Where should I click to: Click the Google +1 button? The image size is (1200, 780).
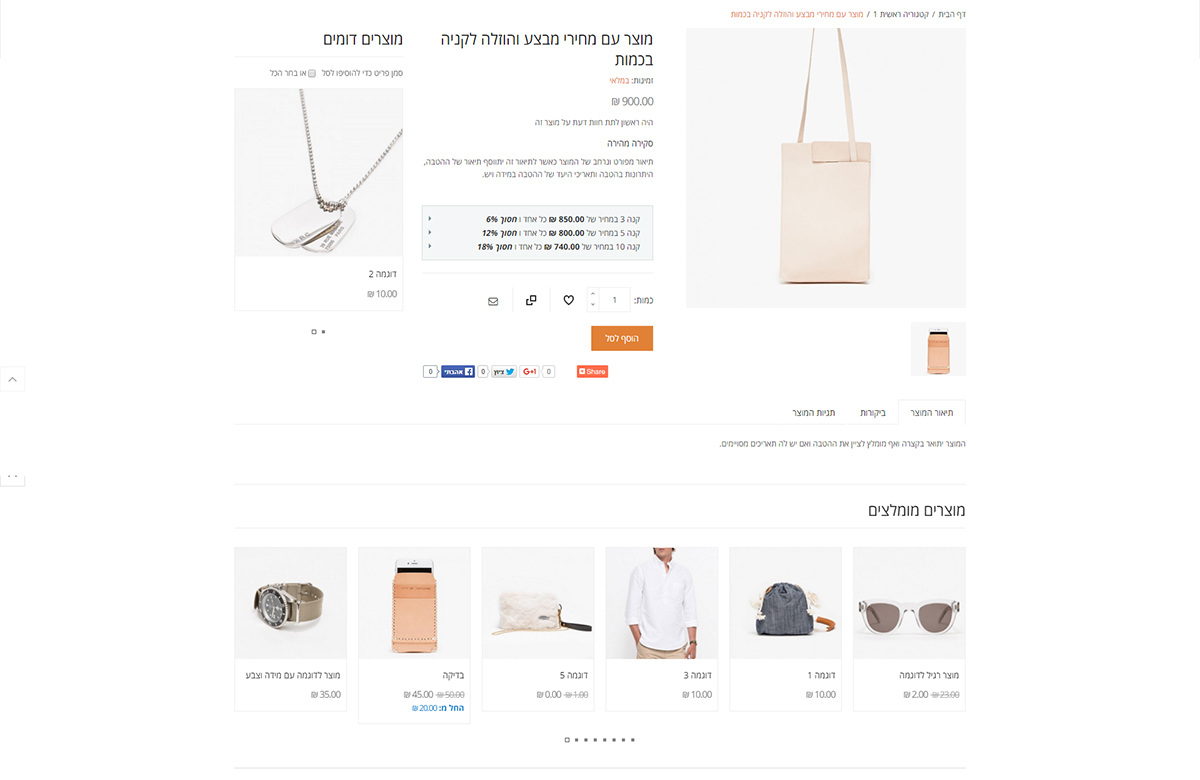click(529, 371)
